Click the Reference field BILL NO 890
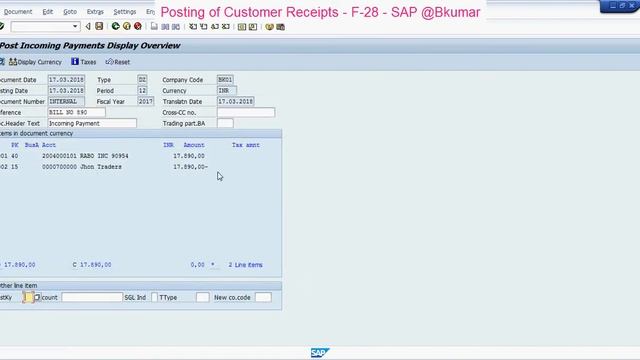 coord(76,112)
